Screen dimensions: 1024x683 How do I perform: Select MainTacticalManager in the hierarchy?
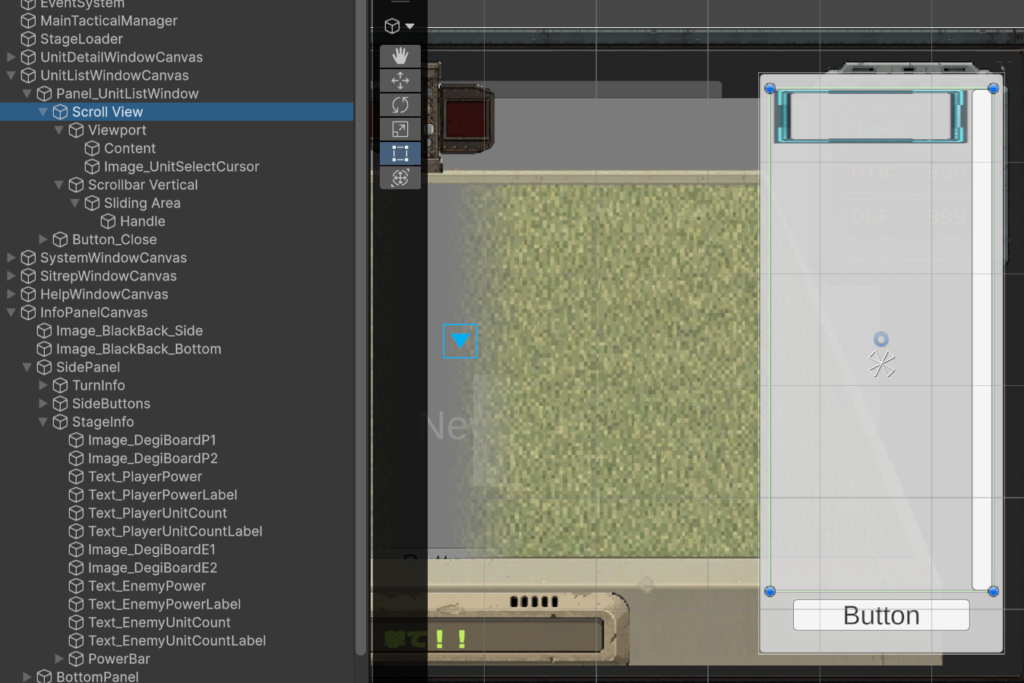[108, 21]
